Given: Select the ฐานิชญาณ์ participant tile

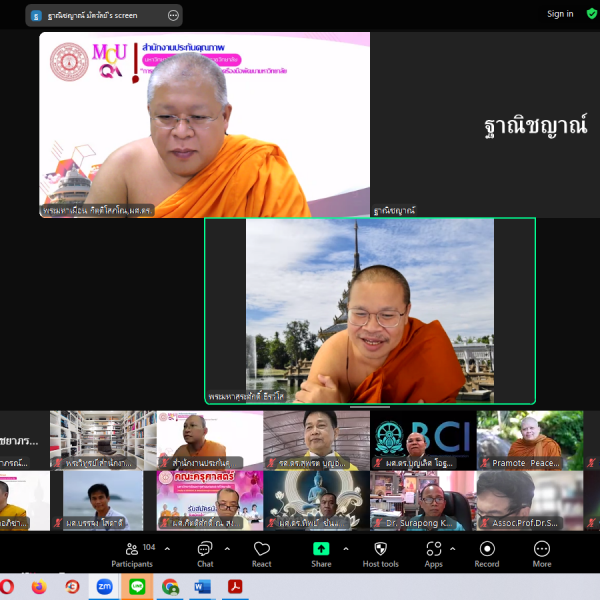Looking at the screenshot, I should (x=485, y=125).
